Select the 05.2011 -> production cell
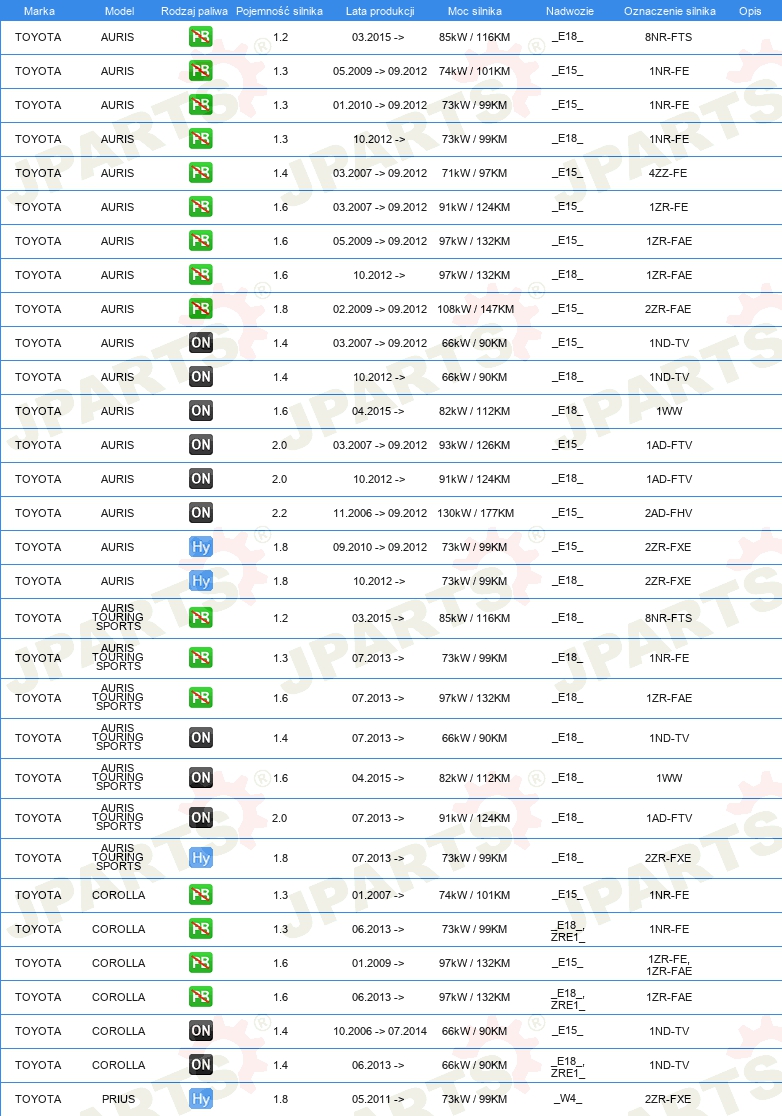The width and height of the screenshot is (782, 1116). pyautogui.click(x=378, y=1099)
